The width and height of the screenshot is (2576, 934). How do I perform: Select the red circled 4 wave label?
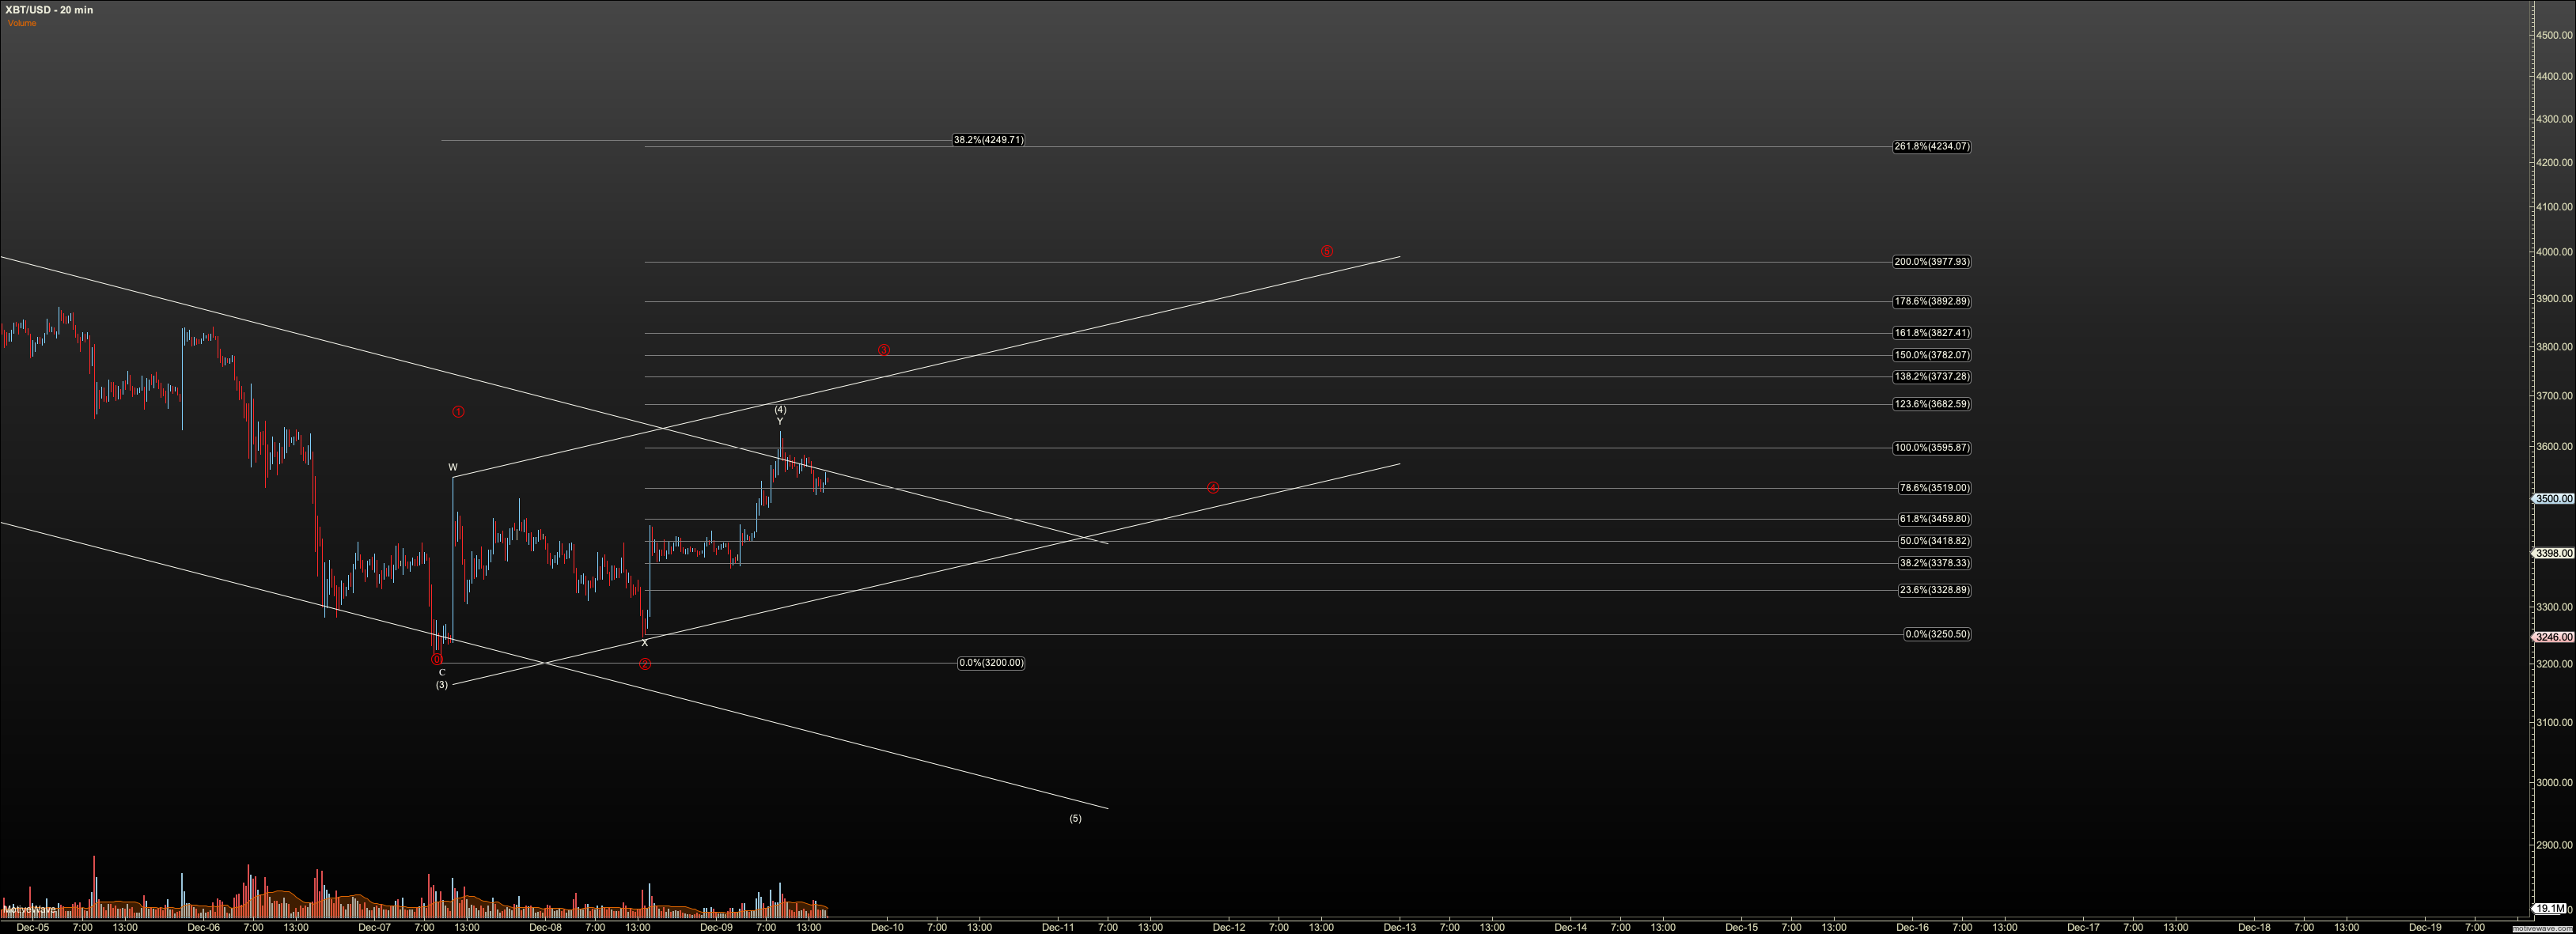(x=1213, y=488)
